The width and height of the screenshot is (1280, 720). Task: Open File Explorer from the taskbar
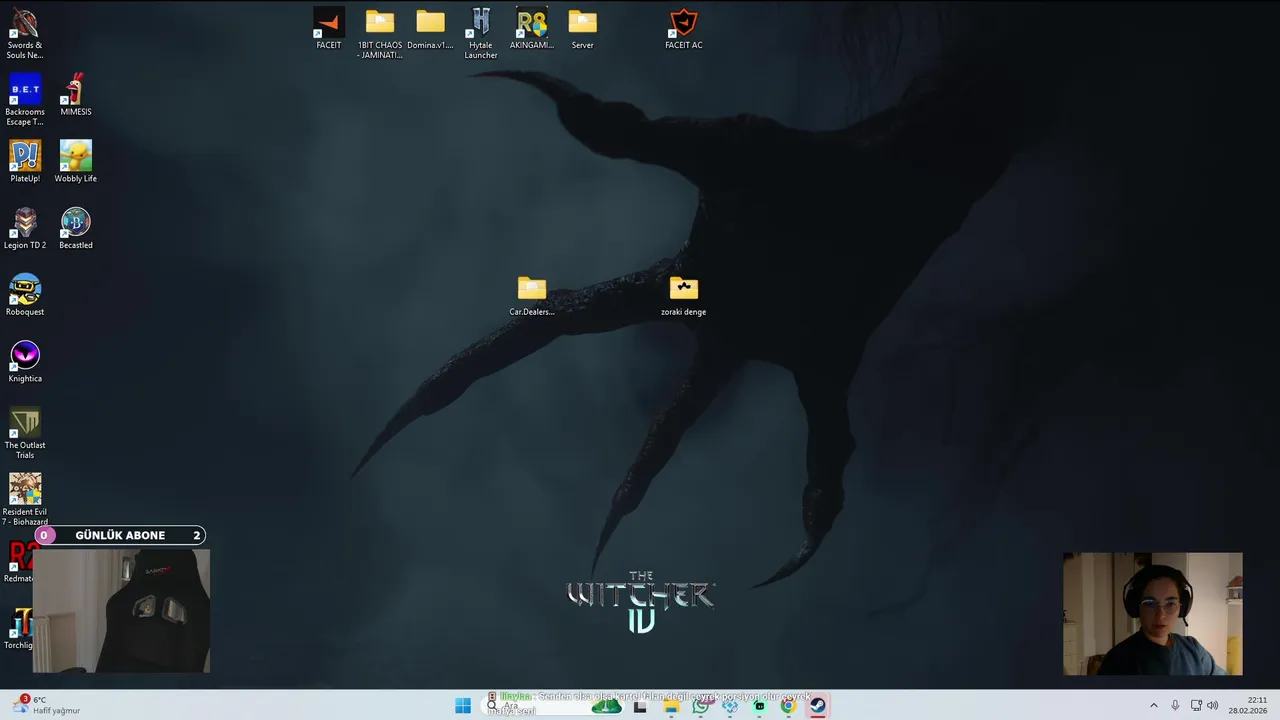point(671,706)
